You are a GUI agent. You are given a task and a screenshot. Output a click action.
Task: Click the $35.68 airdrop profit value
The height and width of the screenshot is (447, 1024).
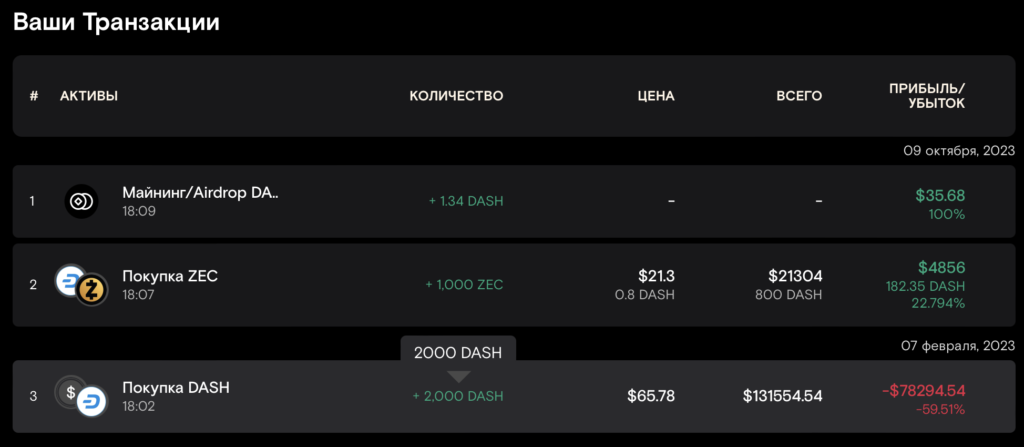pos(940,194)
